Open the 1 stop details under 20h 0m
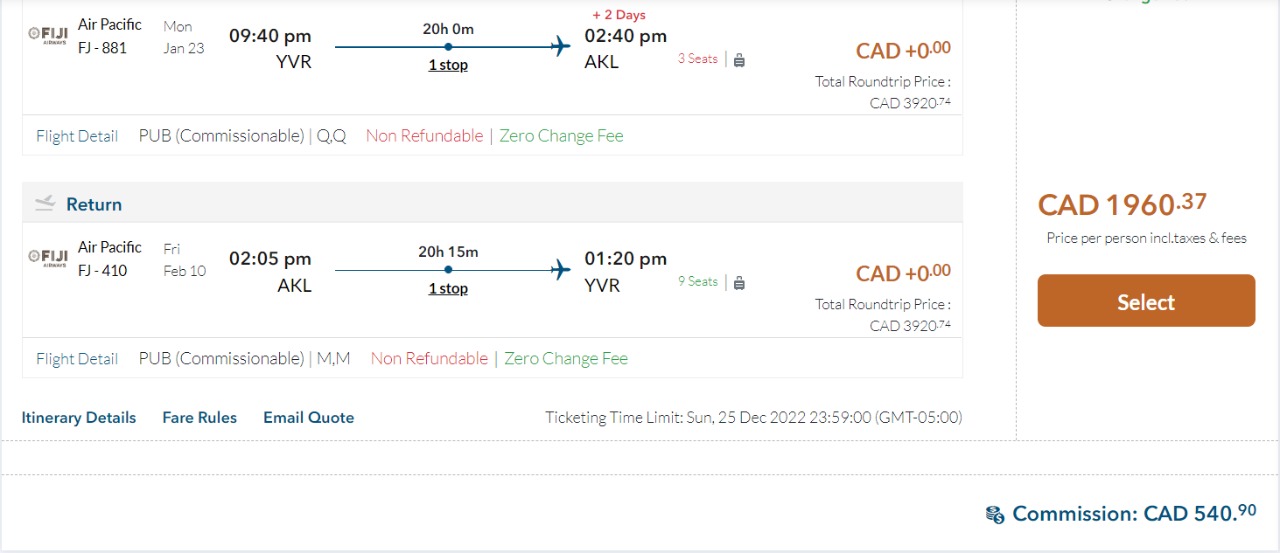The image size is (1280, 553). 448,65
